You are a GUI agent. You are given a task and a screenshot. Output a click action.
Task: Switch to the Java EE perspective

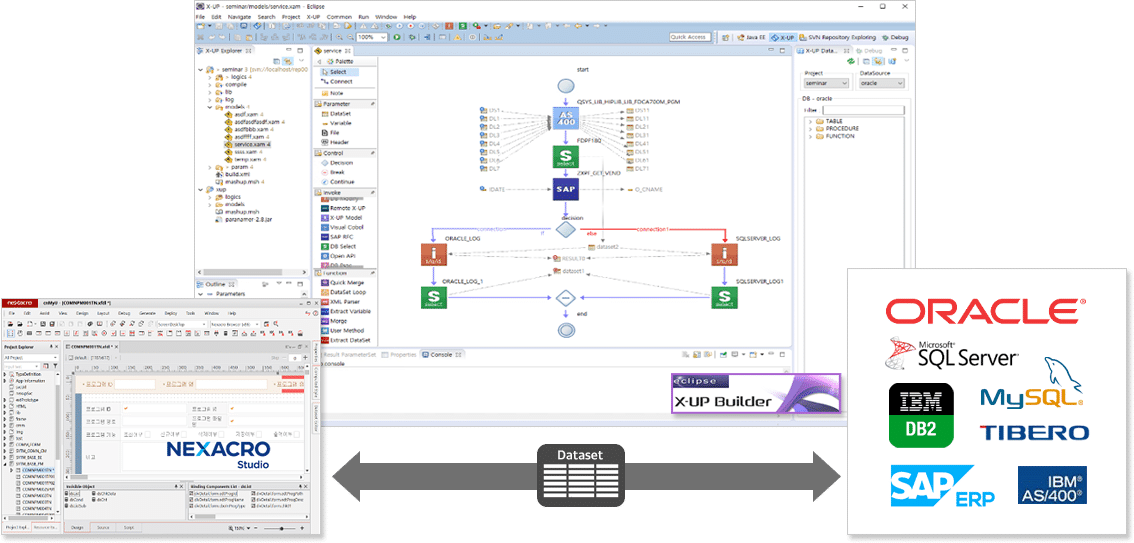coord(751,37)
